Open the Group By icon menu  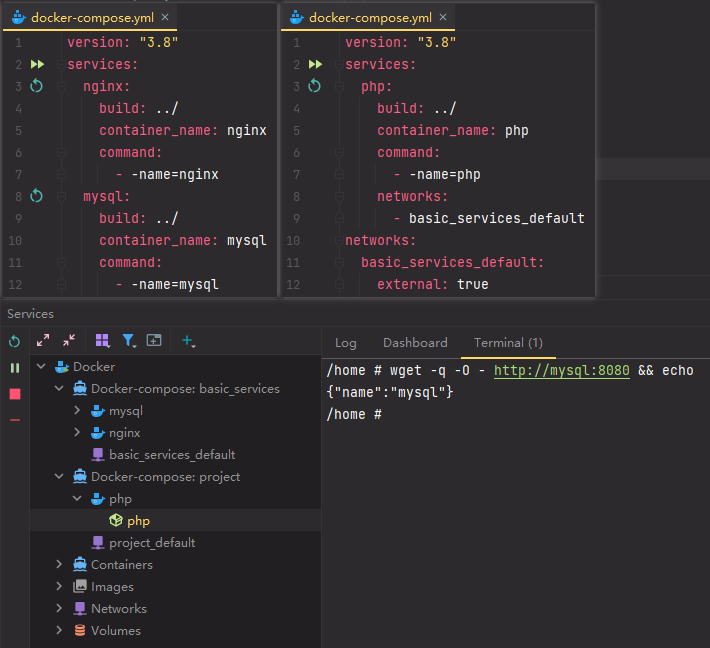102,340
